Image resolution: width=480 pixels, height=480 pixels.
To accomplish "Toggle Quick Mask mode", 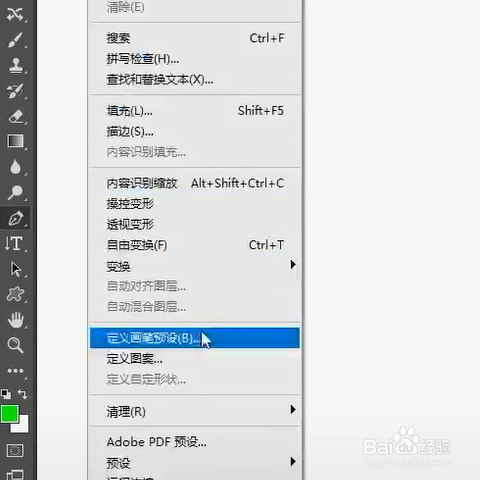I will tap(15, 451).
